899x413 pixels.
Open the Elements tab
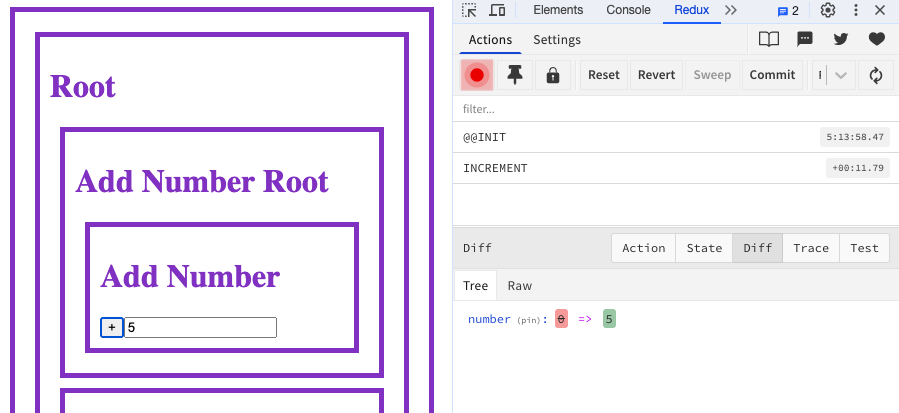click(x=558, y=10)
